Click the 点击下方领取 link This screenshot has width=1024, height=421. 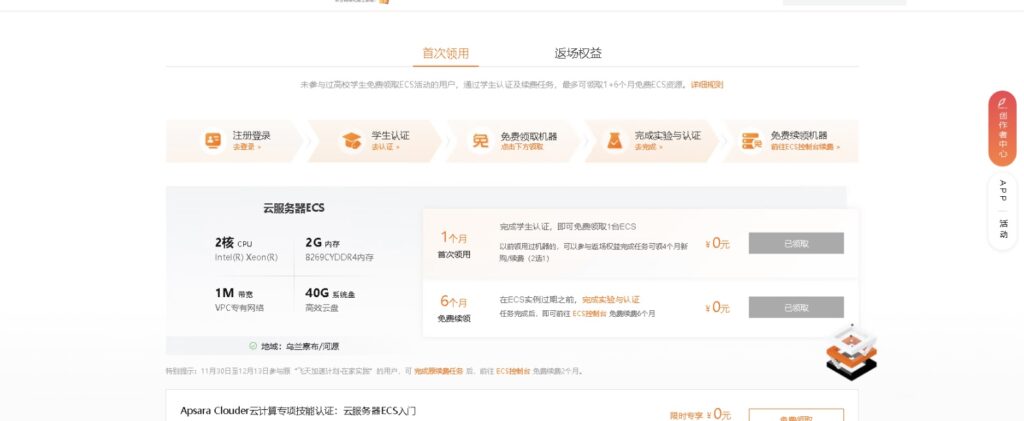[522, 148]
